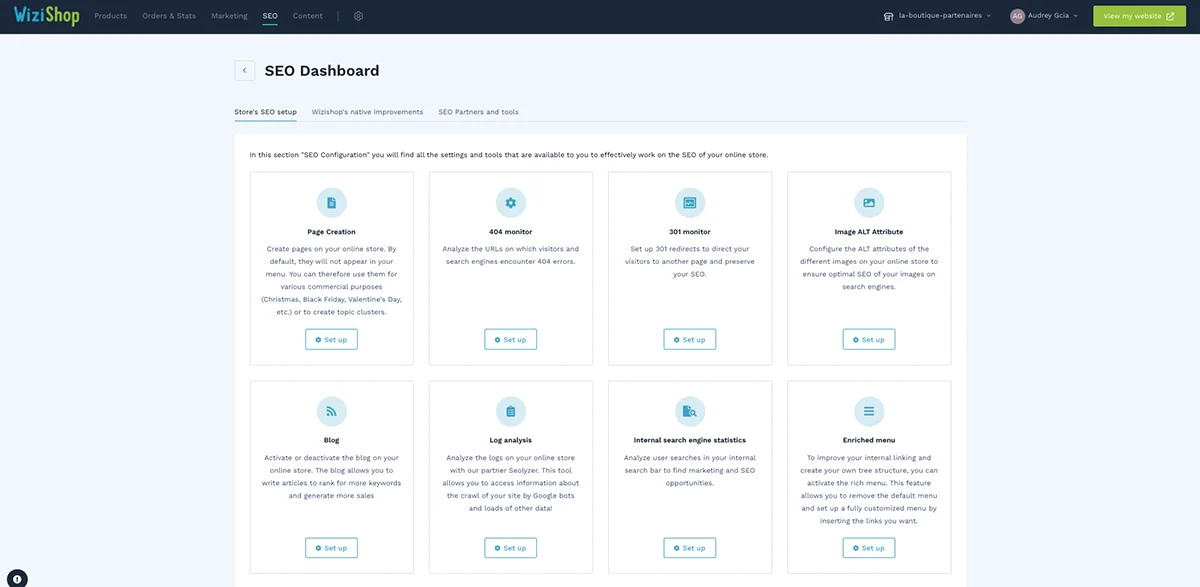Go back using the arrow beside SEO Dashboard
This screenshot has height=587, width=1200.
(244, 71)
